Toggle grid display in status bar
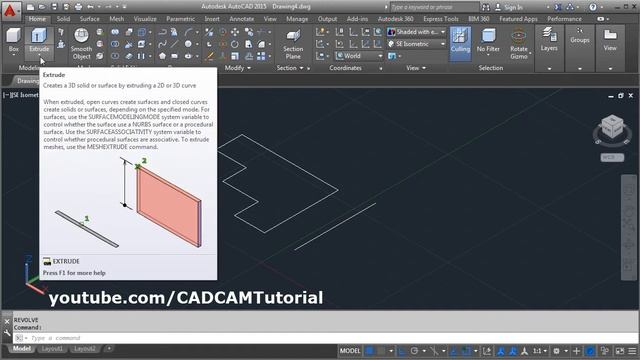 point(370,351)
